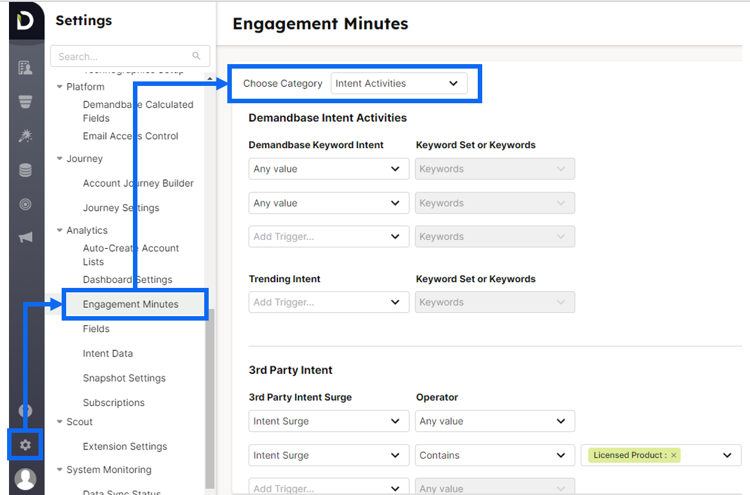Open the database stack icon in sidebar
The width and height of the screenshot is (750, 495).
[25, 170]
